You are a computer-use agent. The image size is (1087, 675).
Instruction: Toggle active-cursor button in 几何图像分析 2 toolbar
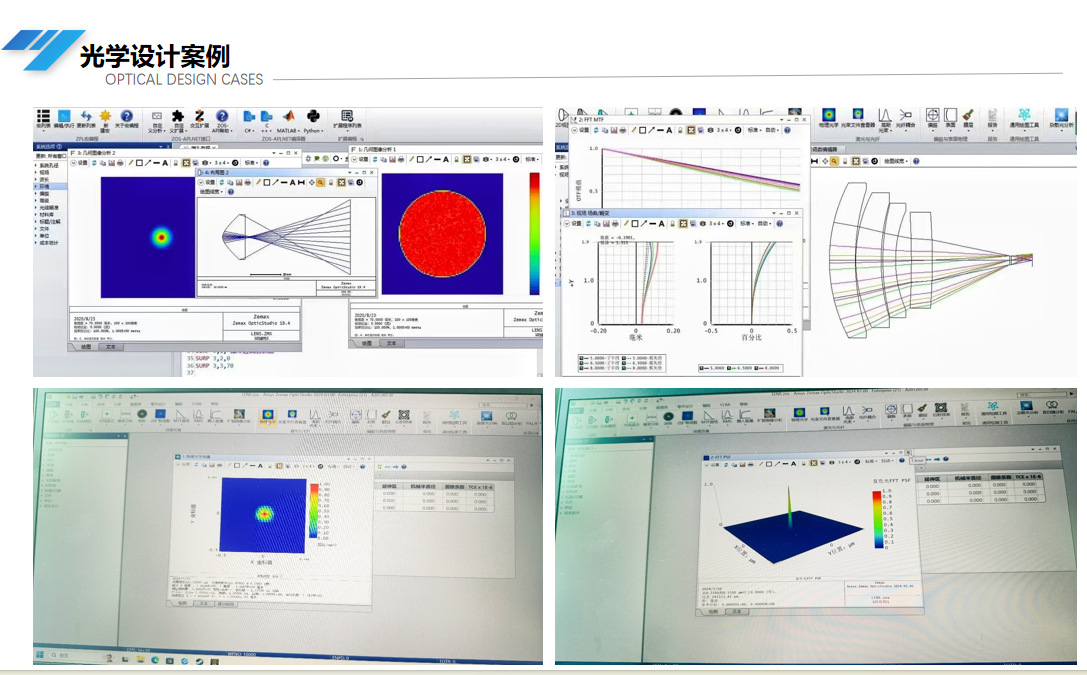(186, 163)
